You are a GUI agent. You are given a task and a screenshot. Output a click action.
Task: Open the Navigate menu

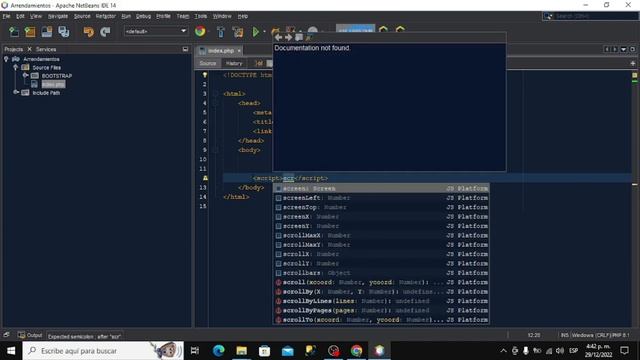pos(58,16)
